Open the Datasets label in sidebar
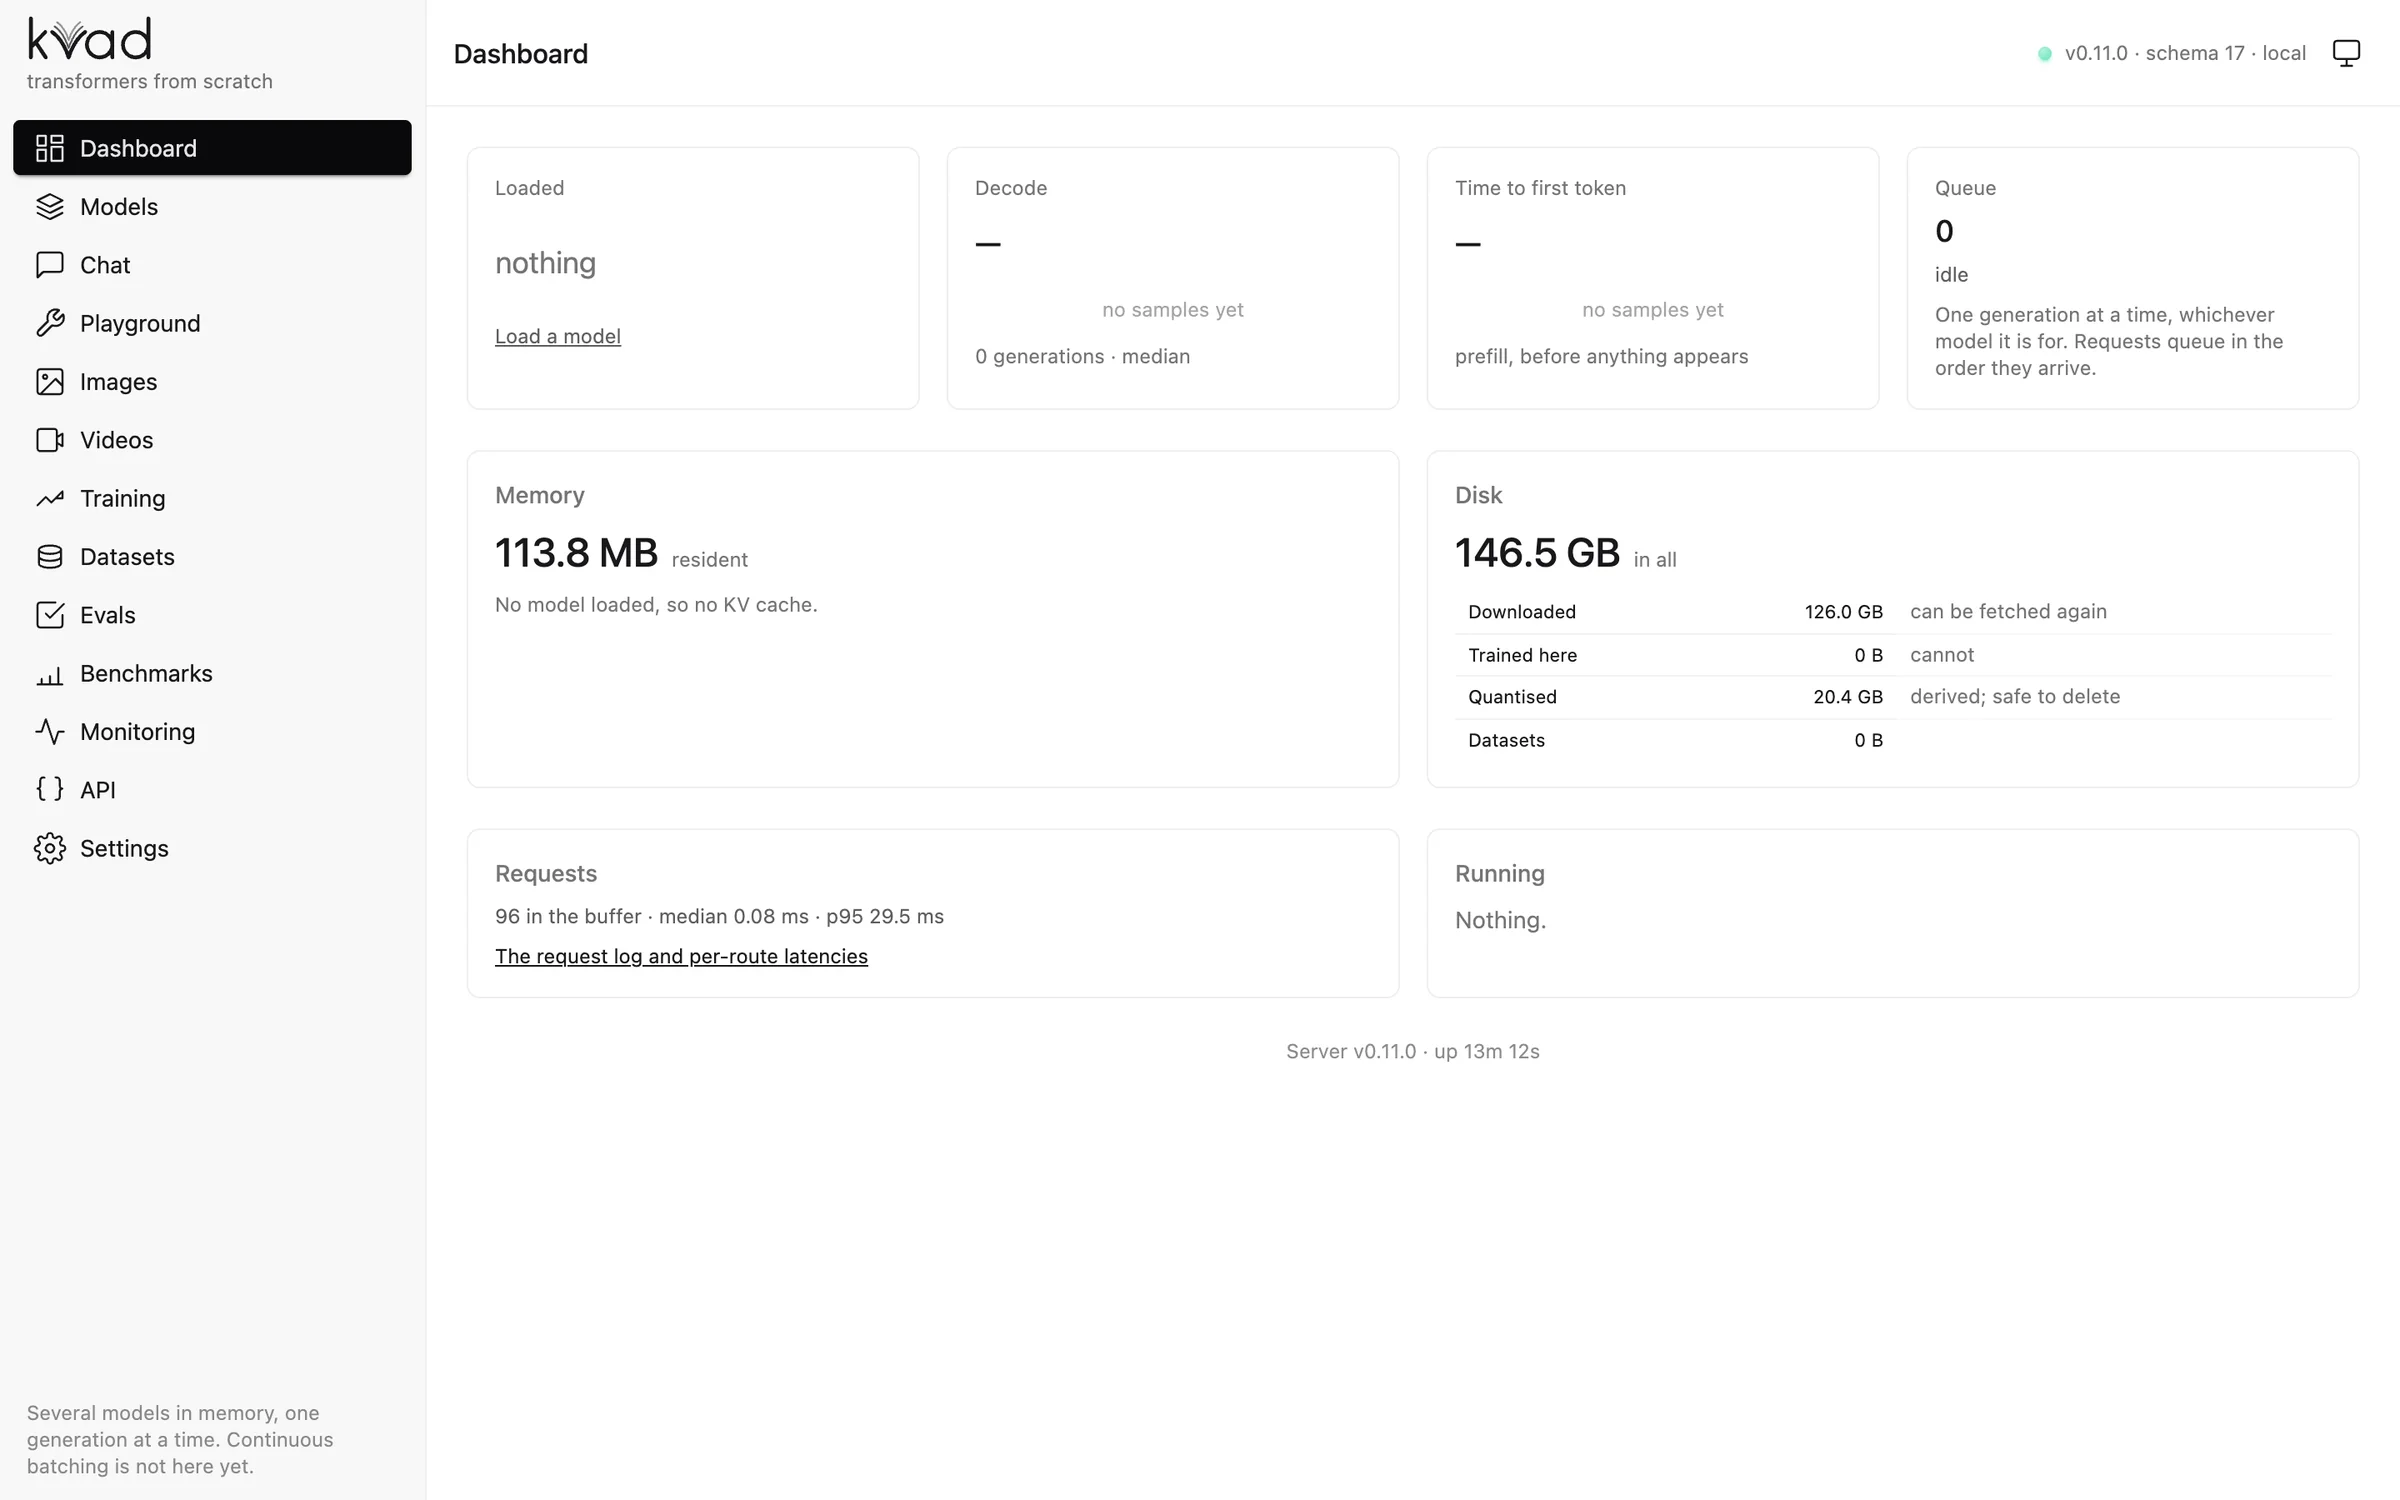This screenshot has height=1500, width=2400. pyautogui.click(x=127, y=556)
